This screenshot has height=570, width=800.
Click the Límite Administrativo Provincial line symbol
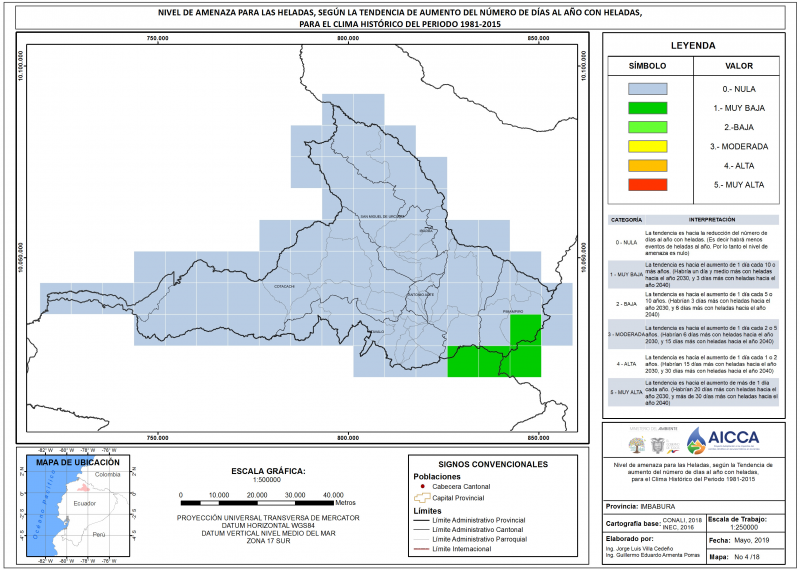point(419,520)
